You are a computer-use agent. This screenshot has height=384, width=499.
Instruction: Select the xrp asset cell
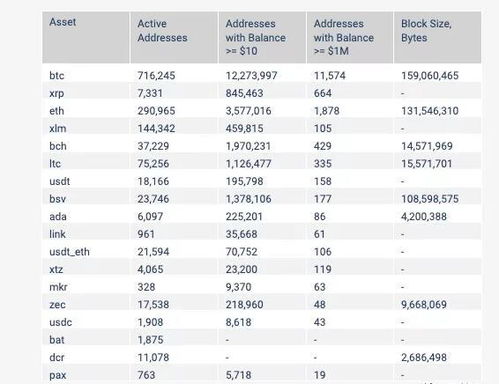pyautogui.click(x=57, y=93)
